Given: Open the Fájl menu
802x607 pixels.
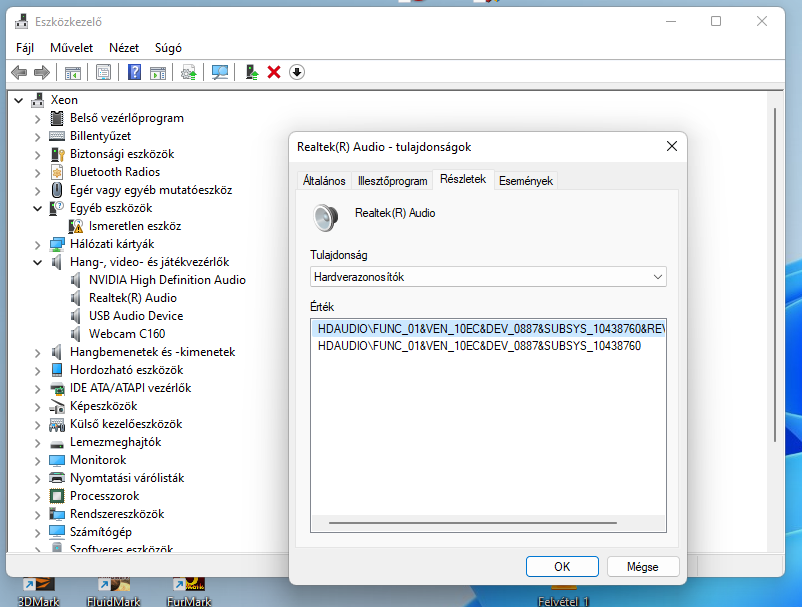Looking at the screenshot, I should [x=25, y=48].
